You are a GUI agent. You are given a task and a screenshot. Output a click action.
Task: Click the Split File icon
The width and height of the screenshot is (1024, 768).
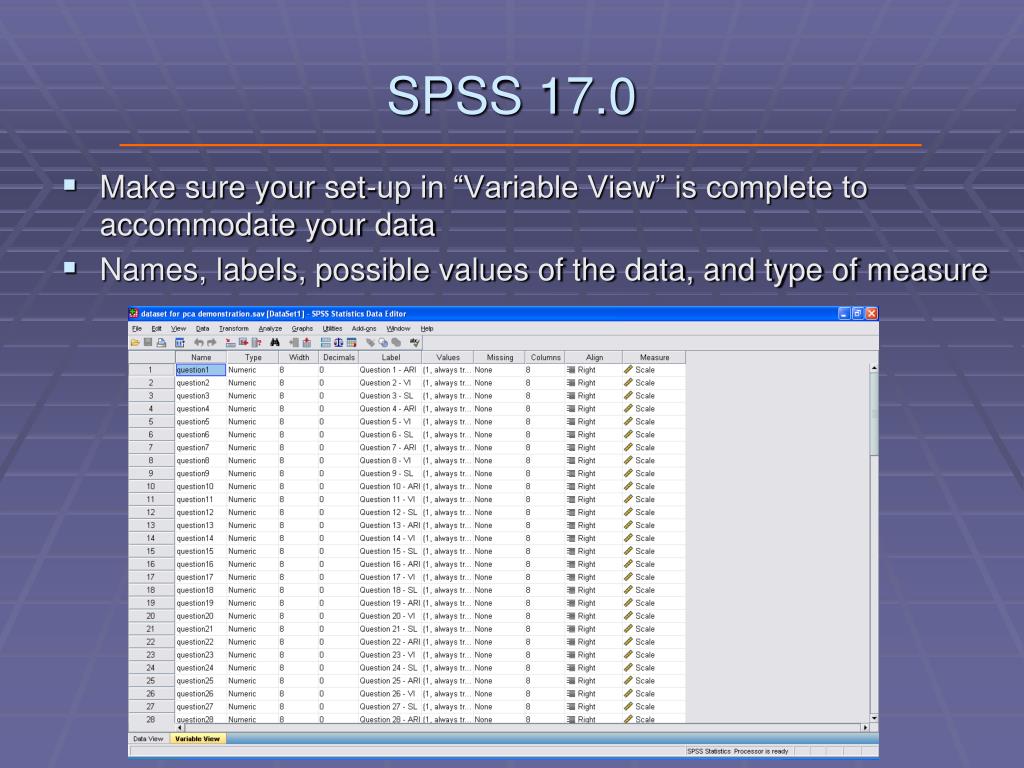tap(325, 342)
